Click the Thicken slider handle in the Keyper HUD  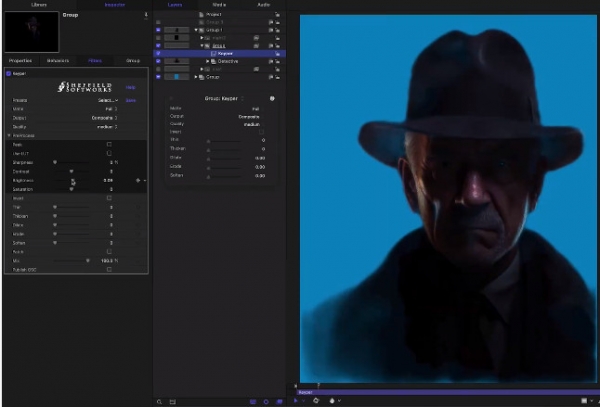(x=209, y=149)
